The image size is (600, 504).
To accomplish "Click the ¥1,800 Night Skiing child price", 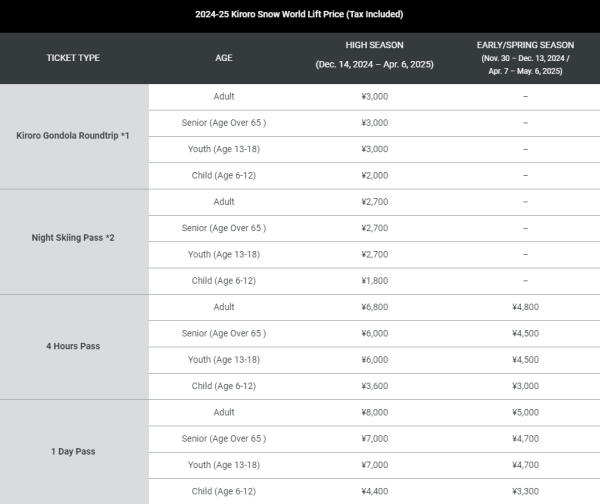I will (x=372, y=280).
